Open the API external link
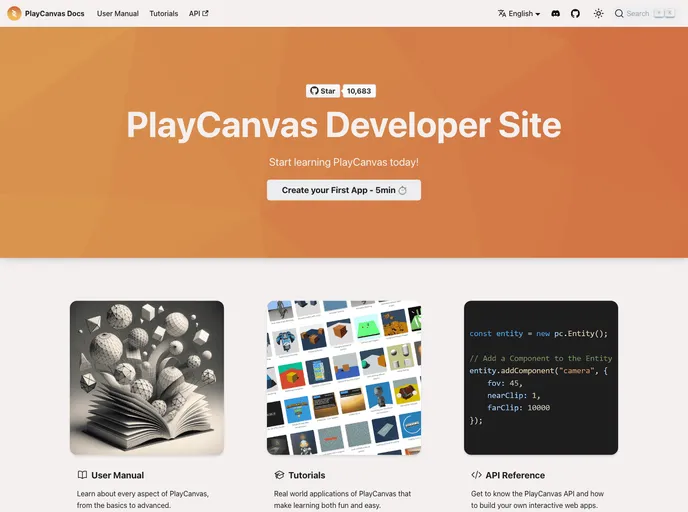 [x=198, y=14]
